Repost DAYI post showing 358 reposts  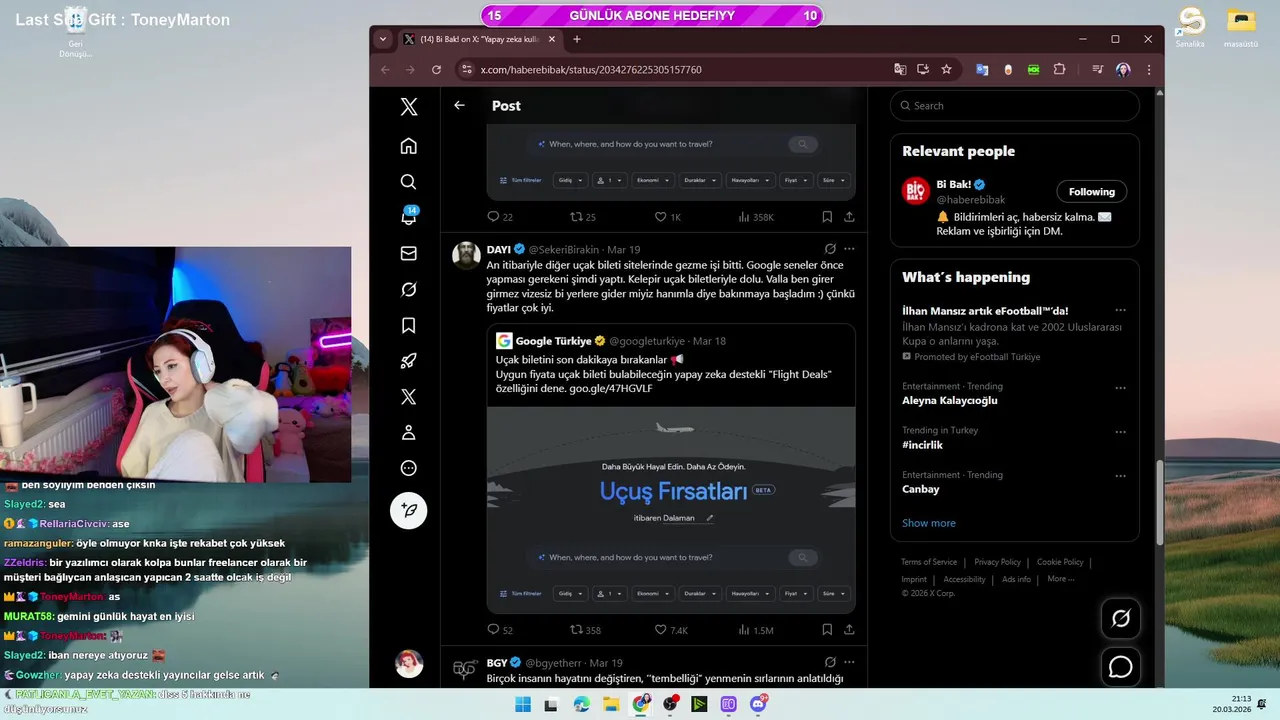(585, 630)
